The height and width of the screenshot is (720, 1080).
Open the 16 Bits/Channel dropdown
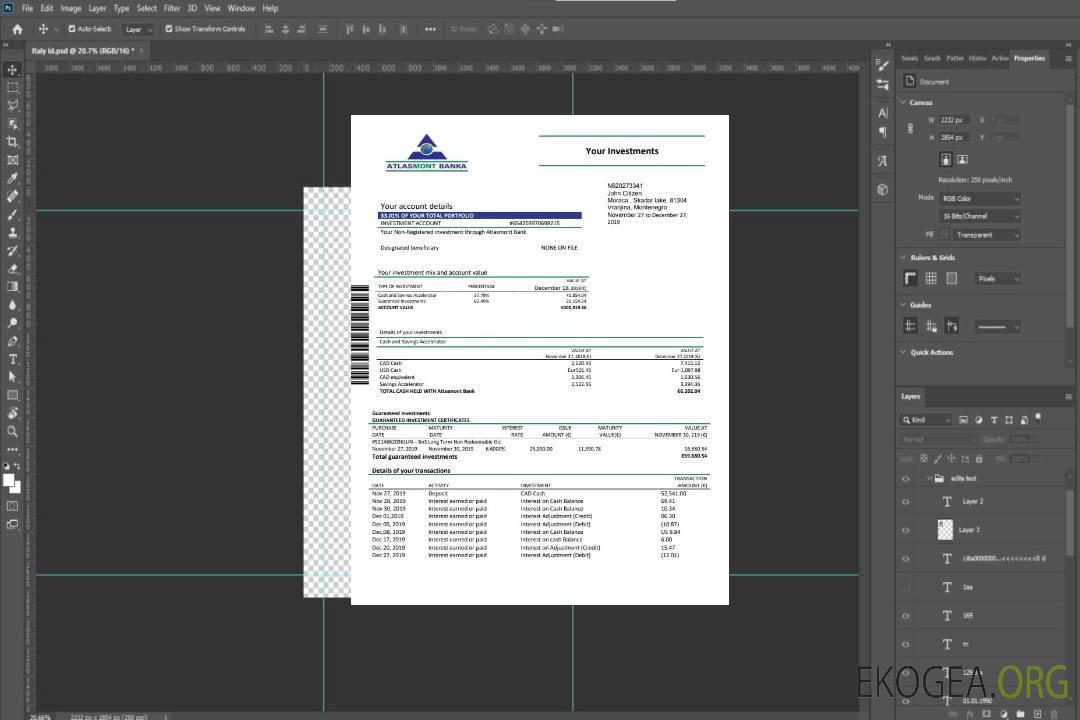[x=979, y=216]
